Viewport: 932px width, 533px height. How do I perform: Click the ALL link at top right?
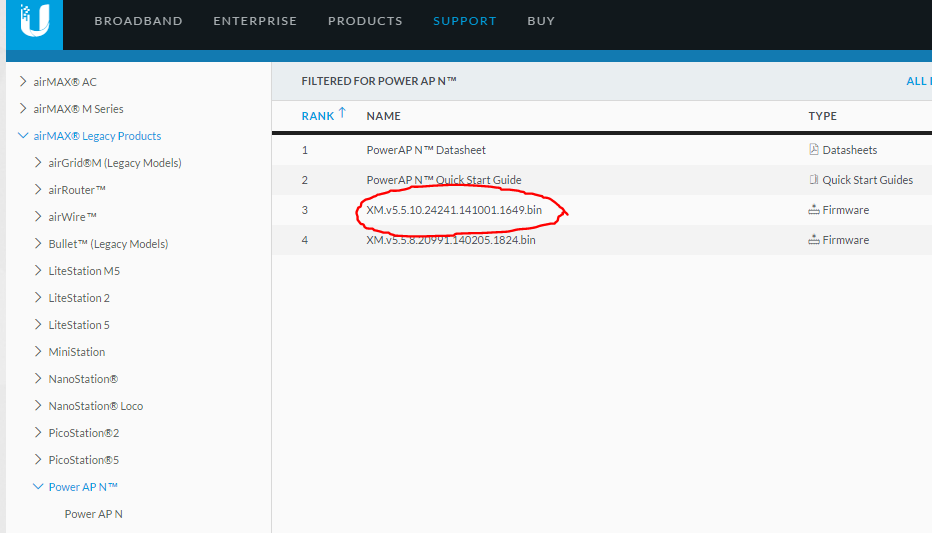point(918,81)
